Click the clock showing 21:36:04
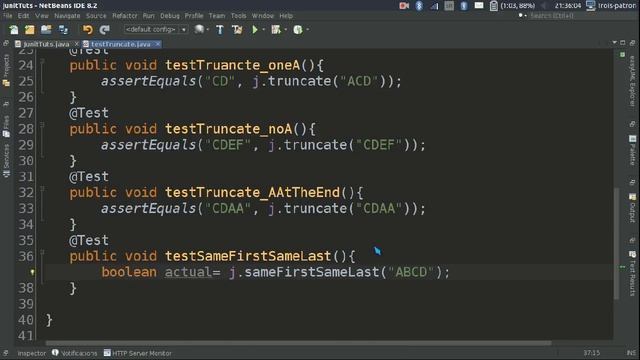 pos(568,6)
